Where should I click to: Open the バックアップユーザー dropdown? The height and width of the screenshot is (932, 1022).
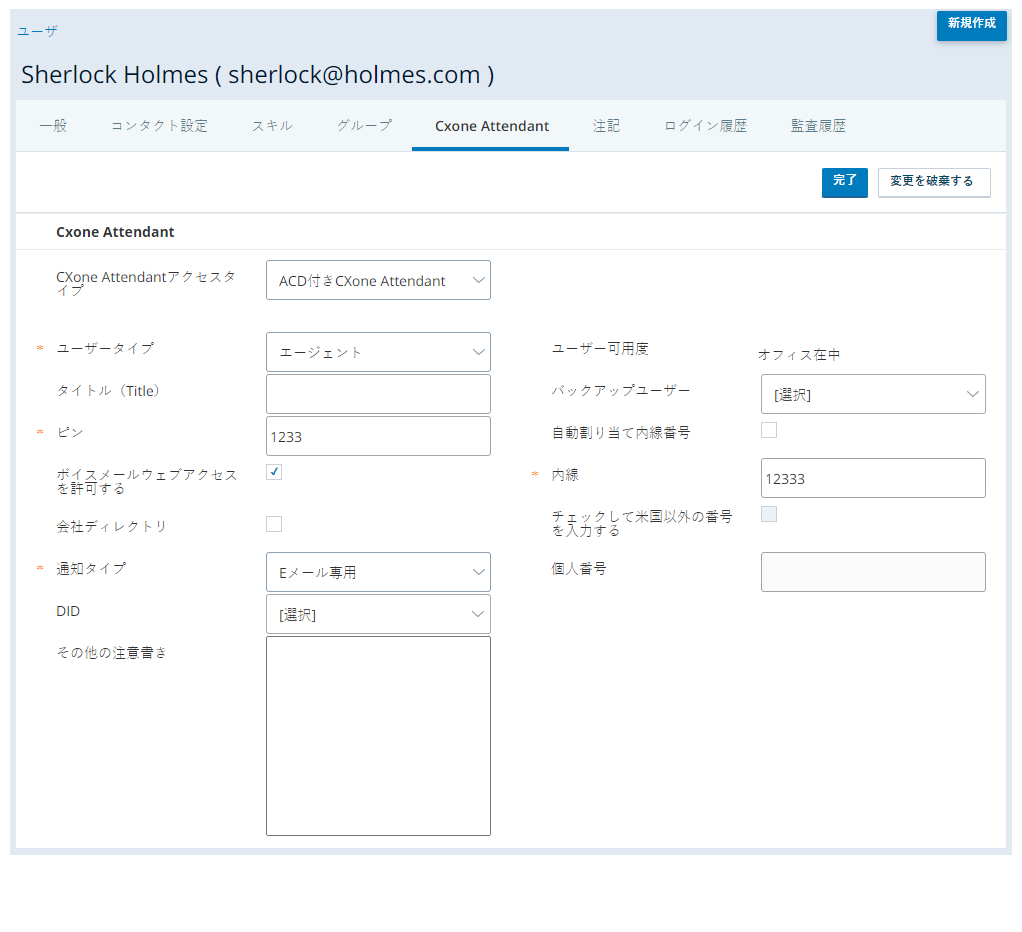click(873, 394)
